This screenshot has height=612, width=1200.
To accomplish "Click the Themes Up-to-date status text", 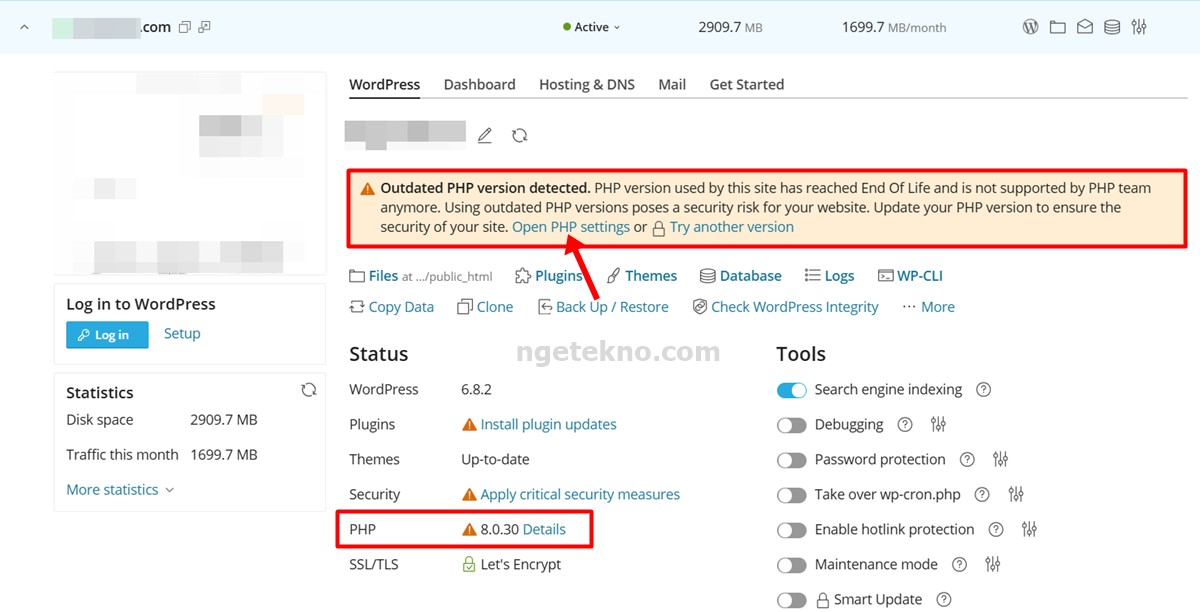I will coord(495,460).
